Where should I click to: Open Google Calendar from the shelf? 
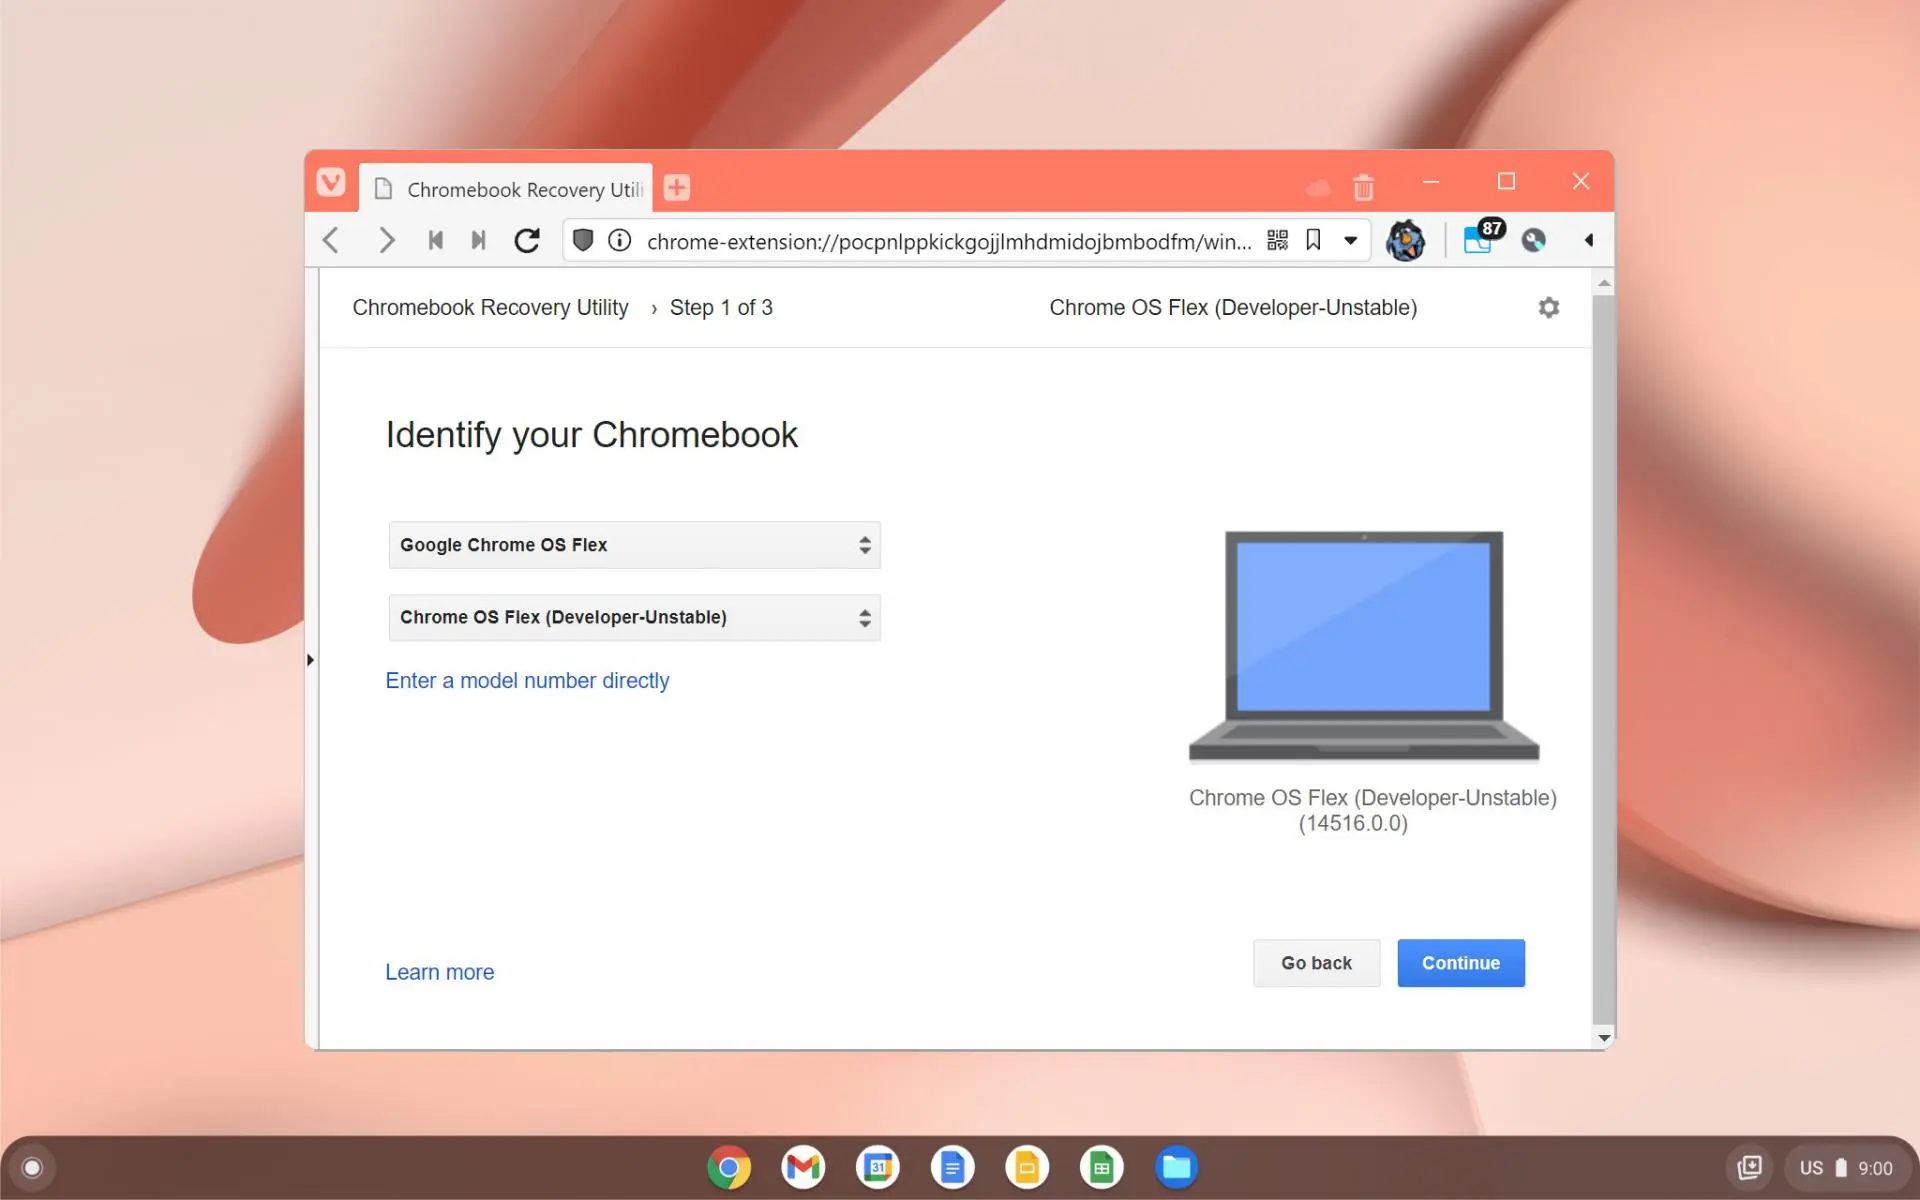[x=878, y=1167]
